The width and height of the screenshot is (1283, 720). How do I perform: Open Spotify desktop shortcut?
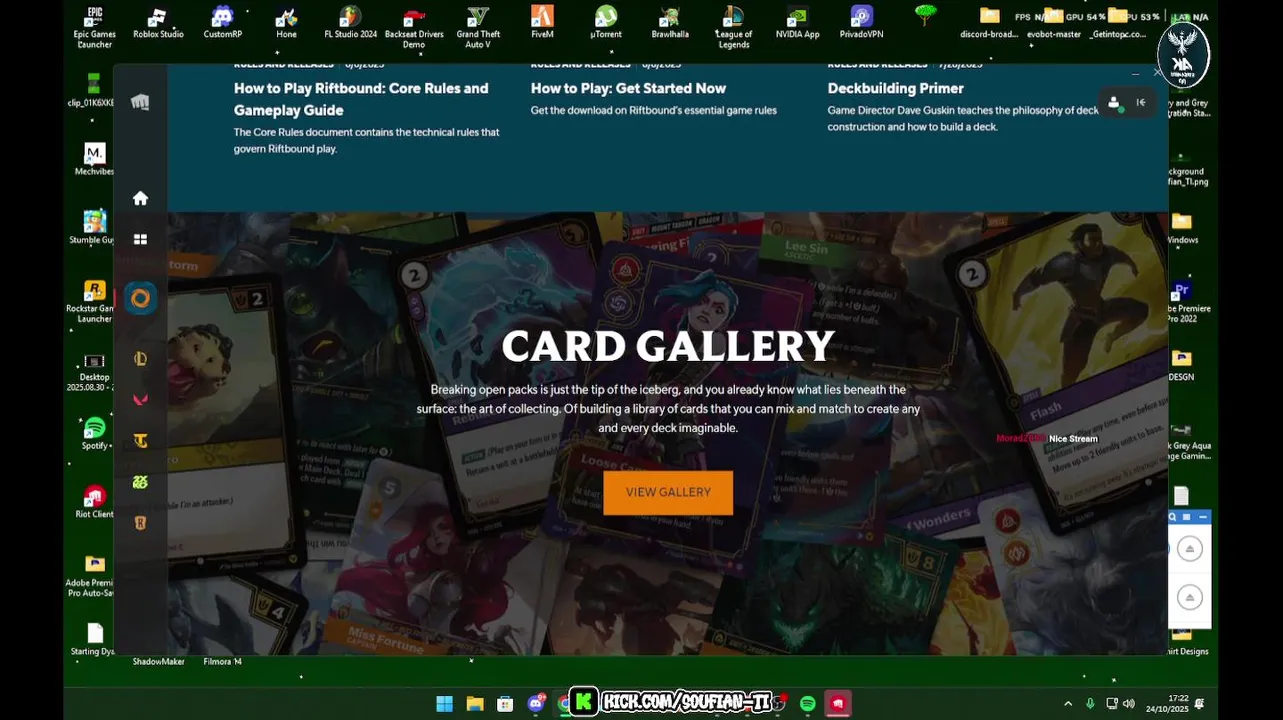click(x=94, y=433)
